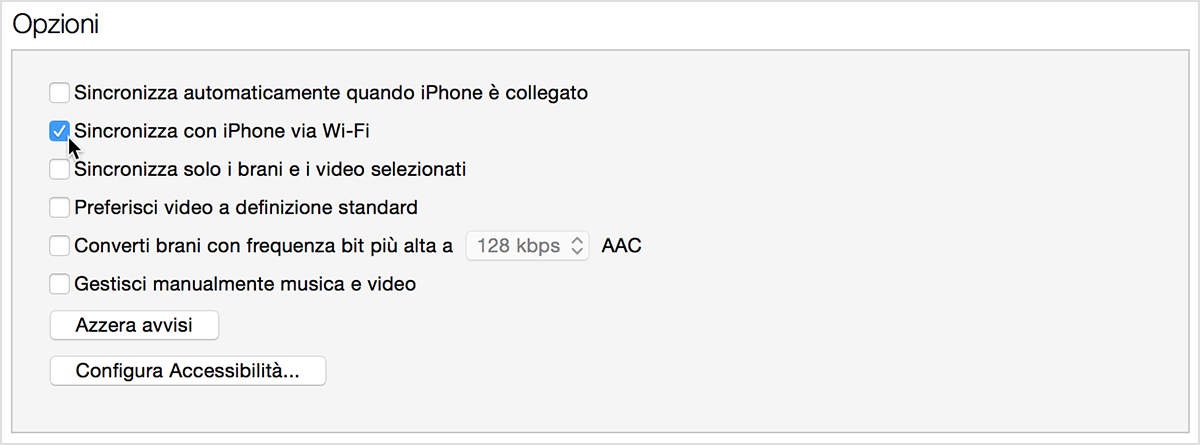Image resolution: width=1200 pixels, height=446 pixels.
Task: Click the 'Gestisci manualmente musica e video' label text
Action: point(245,284)
